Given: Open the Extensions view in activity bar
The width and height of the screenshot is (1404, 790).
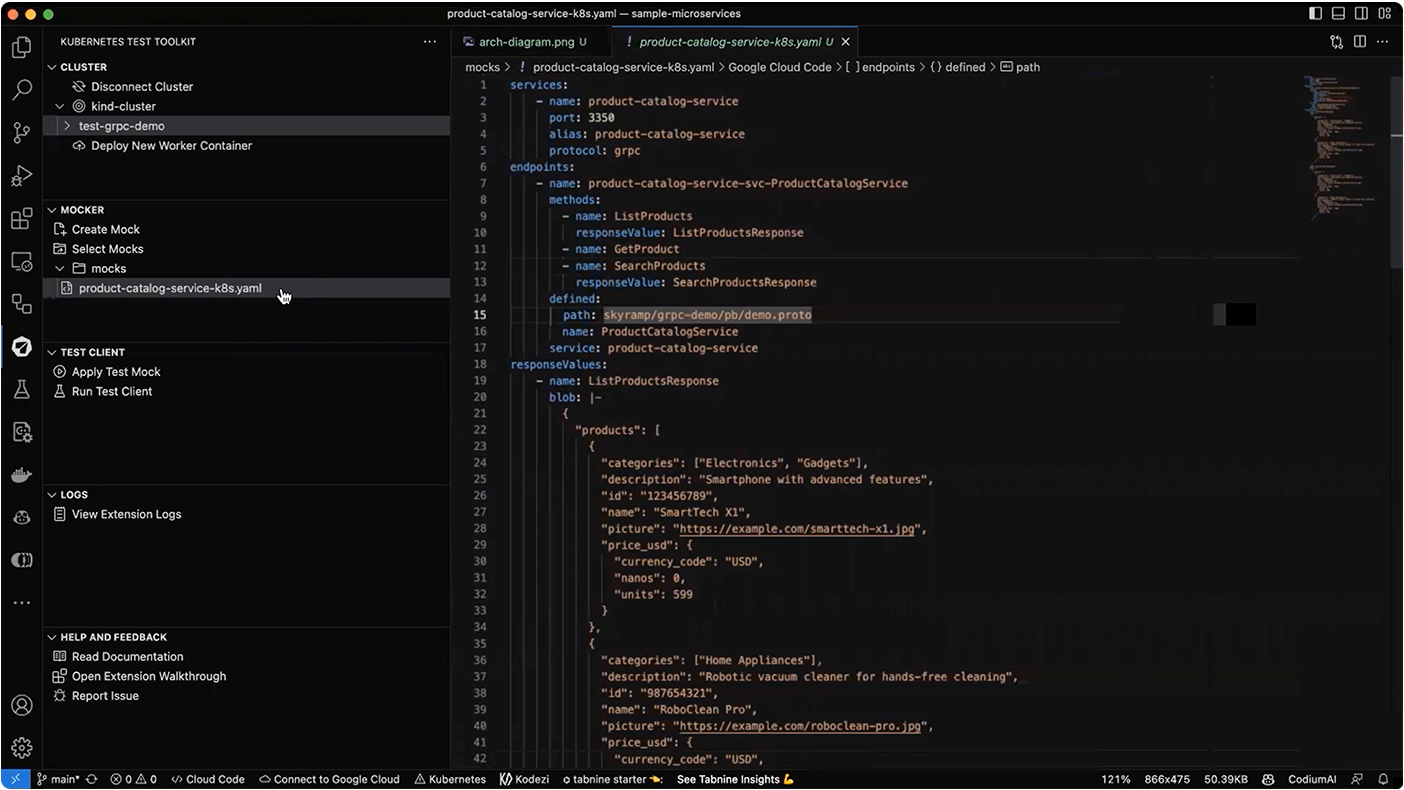Looking at the screenshot, I should (x=22, y=218).
